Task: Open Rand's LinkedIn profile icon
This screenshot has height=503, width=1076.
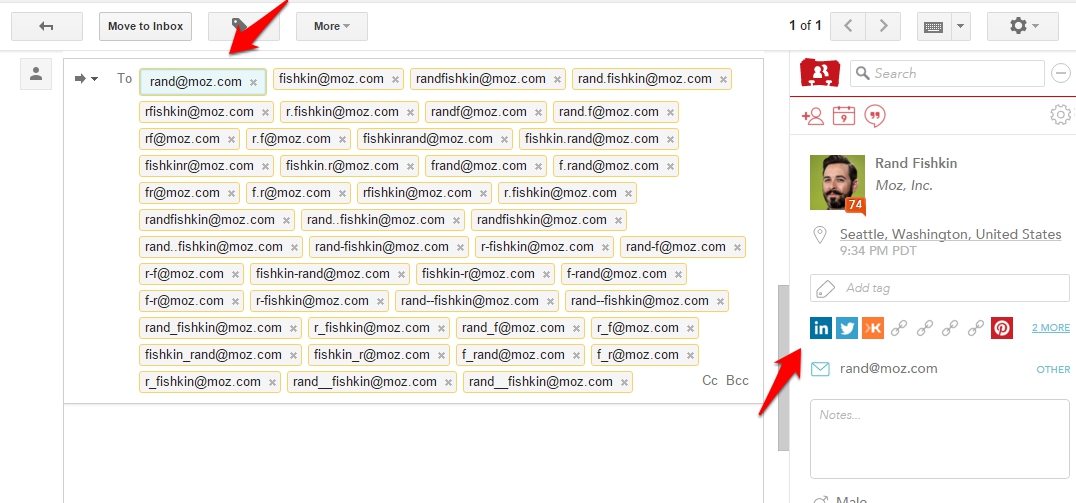Action: coord(821,328)
